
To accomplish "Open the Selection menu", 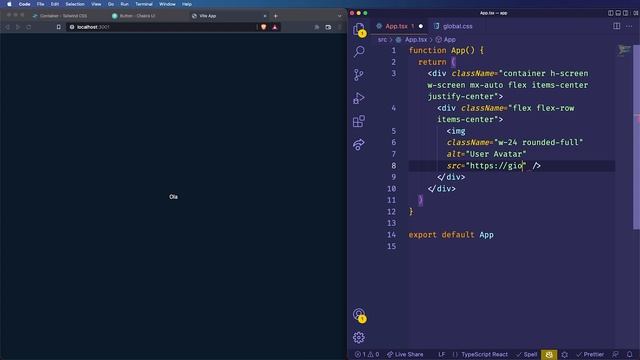I will coord(75,4).
